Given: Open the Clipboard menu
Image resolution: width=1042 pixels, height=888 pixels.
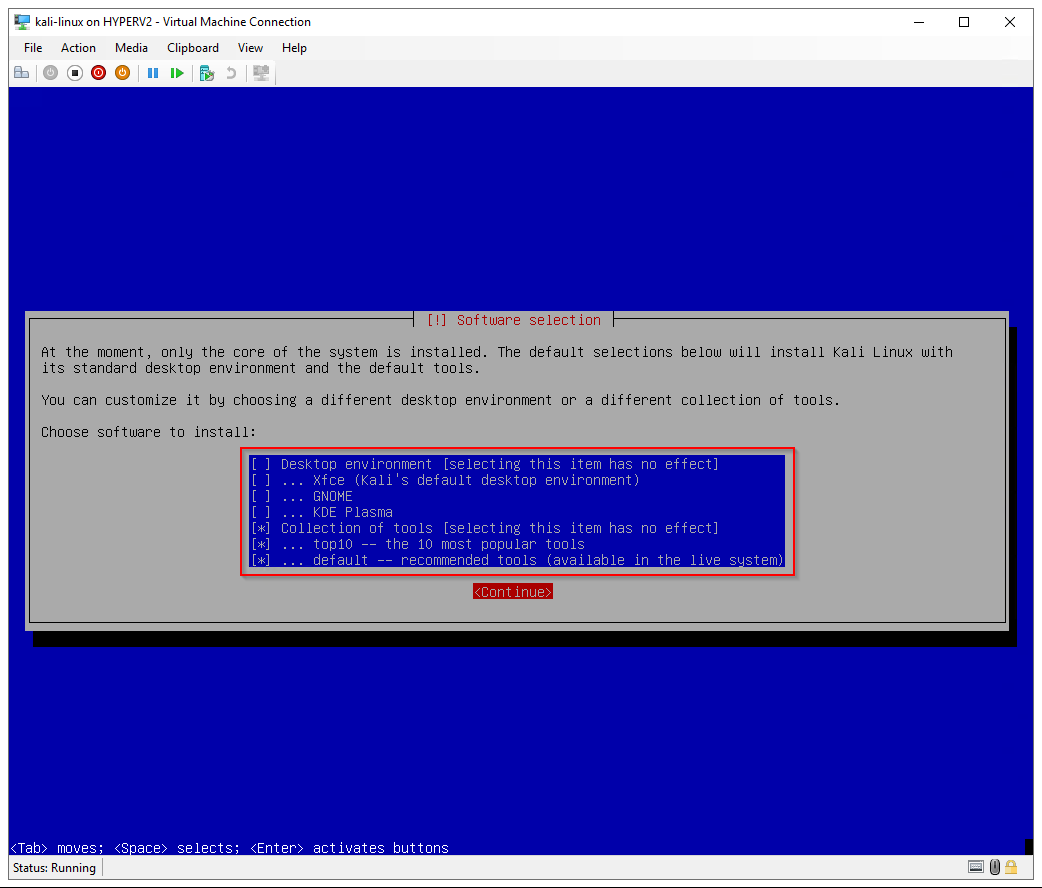Looking at the screenshot, I should [193, 48].
